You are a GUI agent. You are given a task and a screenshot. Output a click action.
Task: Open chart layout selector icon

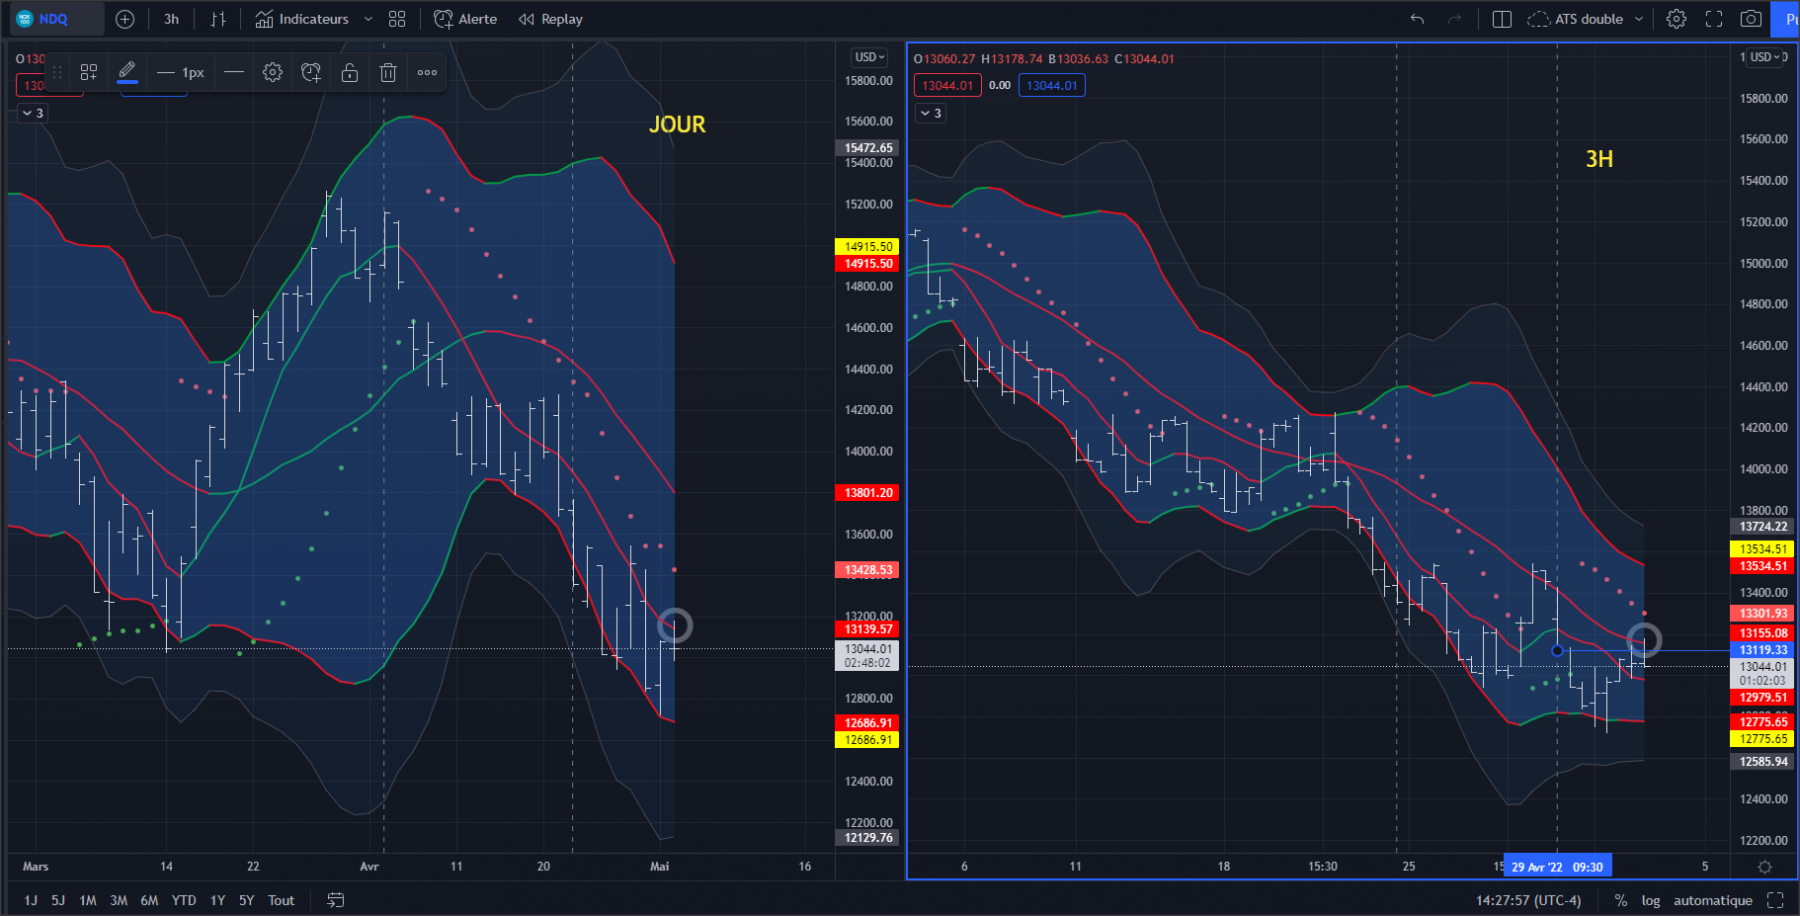[1502, 19]
